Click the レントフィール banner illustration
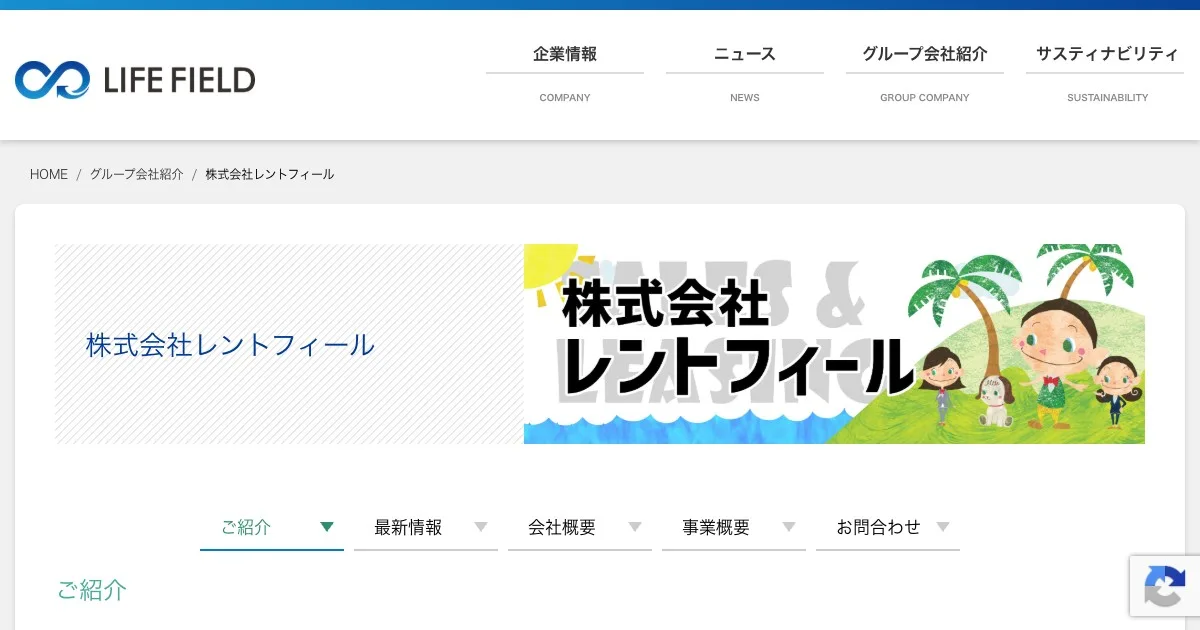The height and width of the screenshot is (630, 1200). 834,344
